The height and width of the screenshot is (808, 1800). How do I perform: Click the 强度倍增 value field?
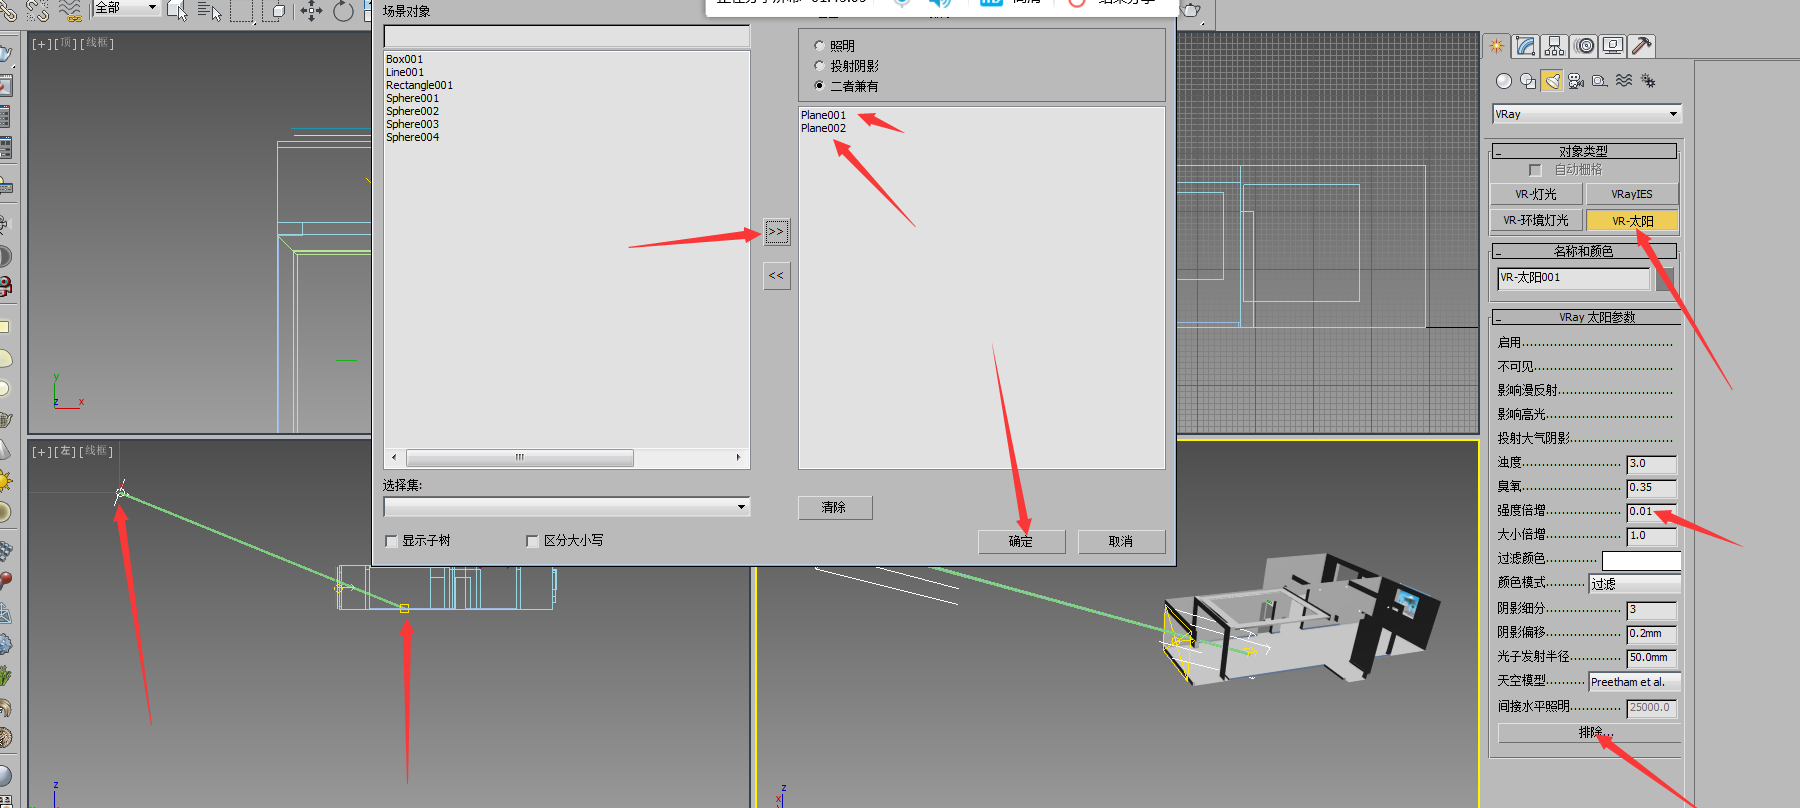[x=1650, y=512]
